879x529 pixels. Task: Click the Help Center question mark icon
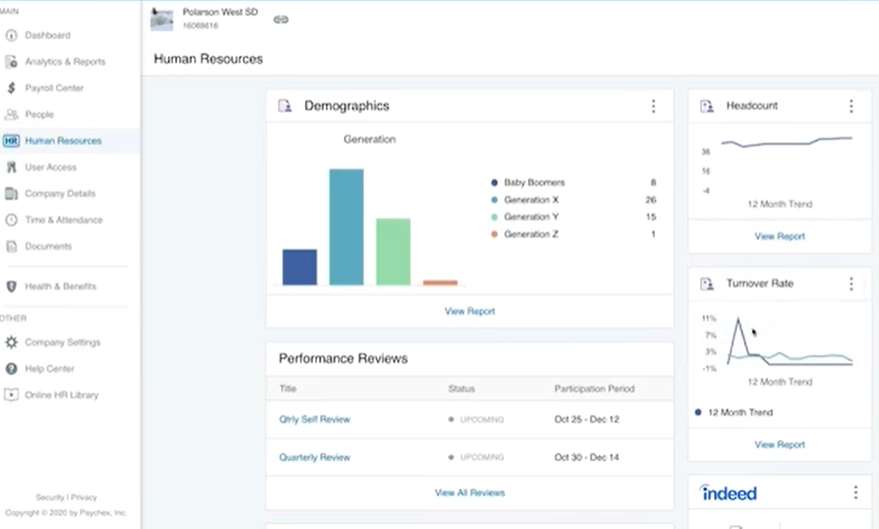tap(11, 368)
